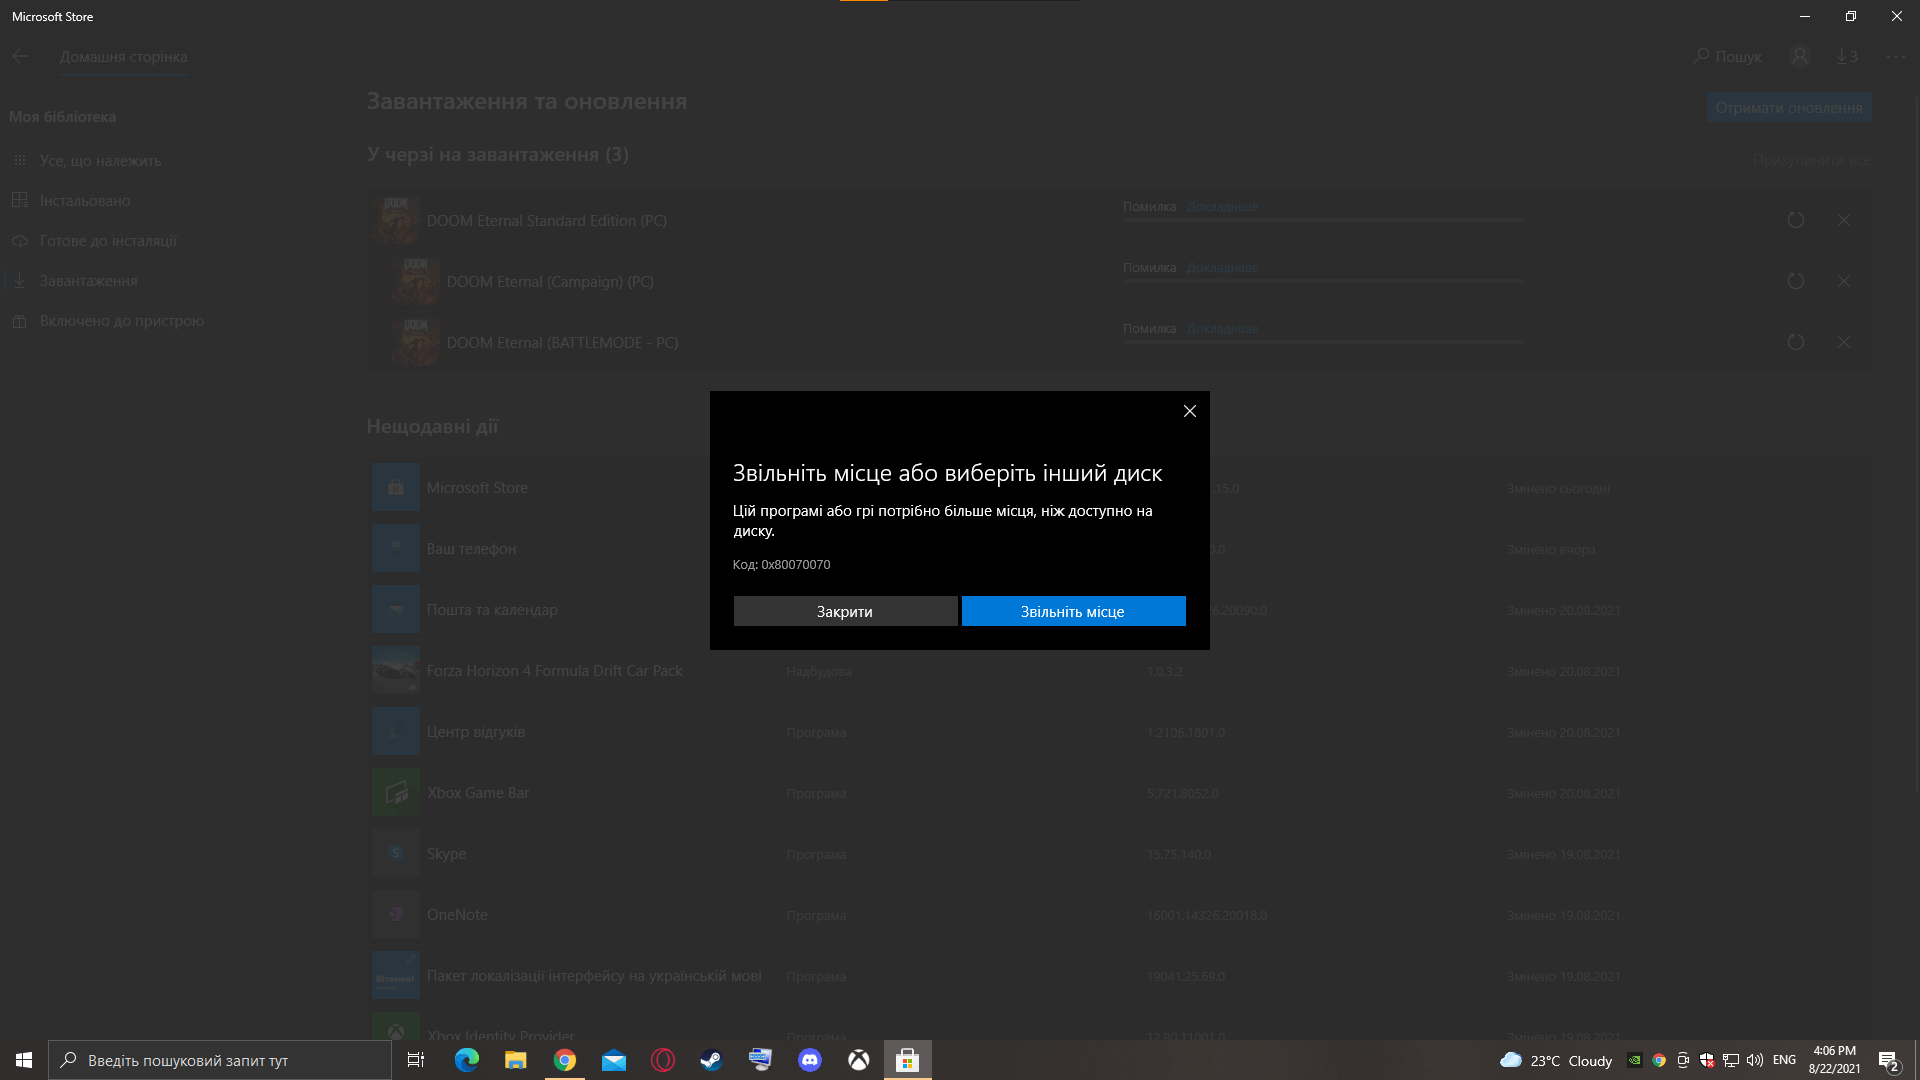Open the Windows Start menu
Image resolution: width=1920 pixels, height=1080 pixels.
24,1060
